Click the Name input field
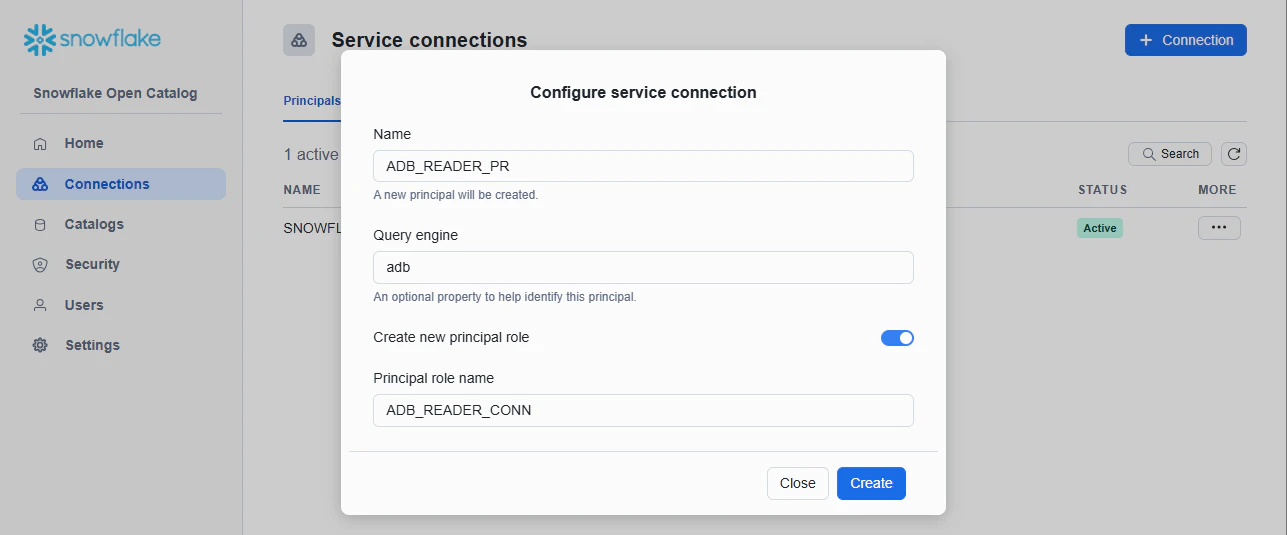Viewport: 1287px width, 535px height. point(643,166)
